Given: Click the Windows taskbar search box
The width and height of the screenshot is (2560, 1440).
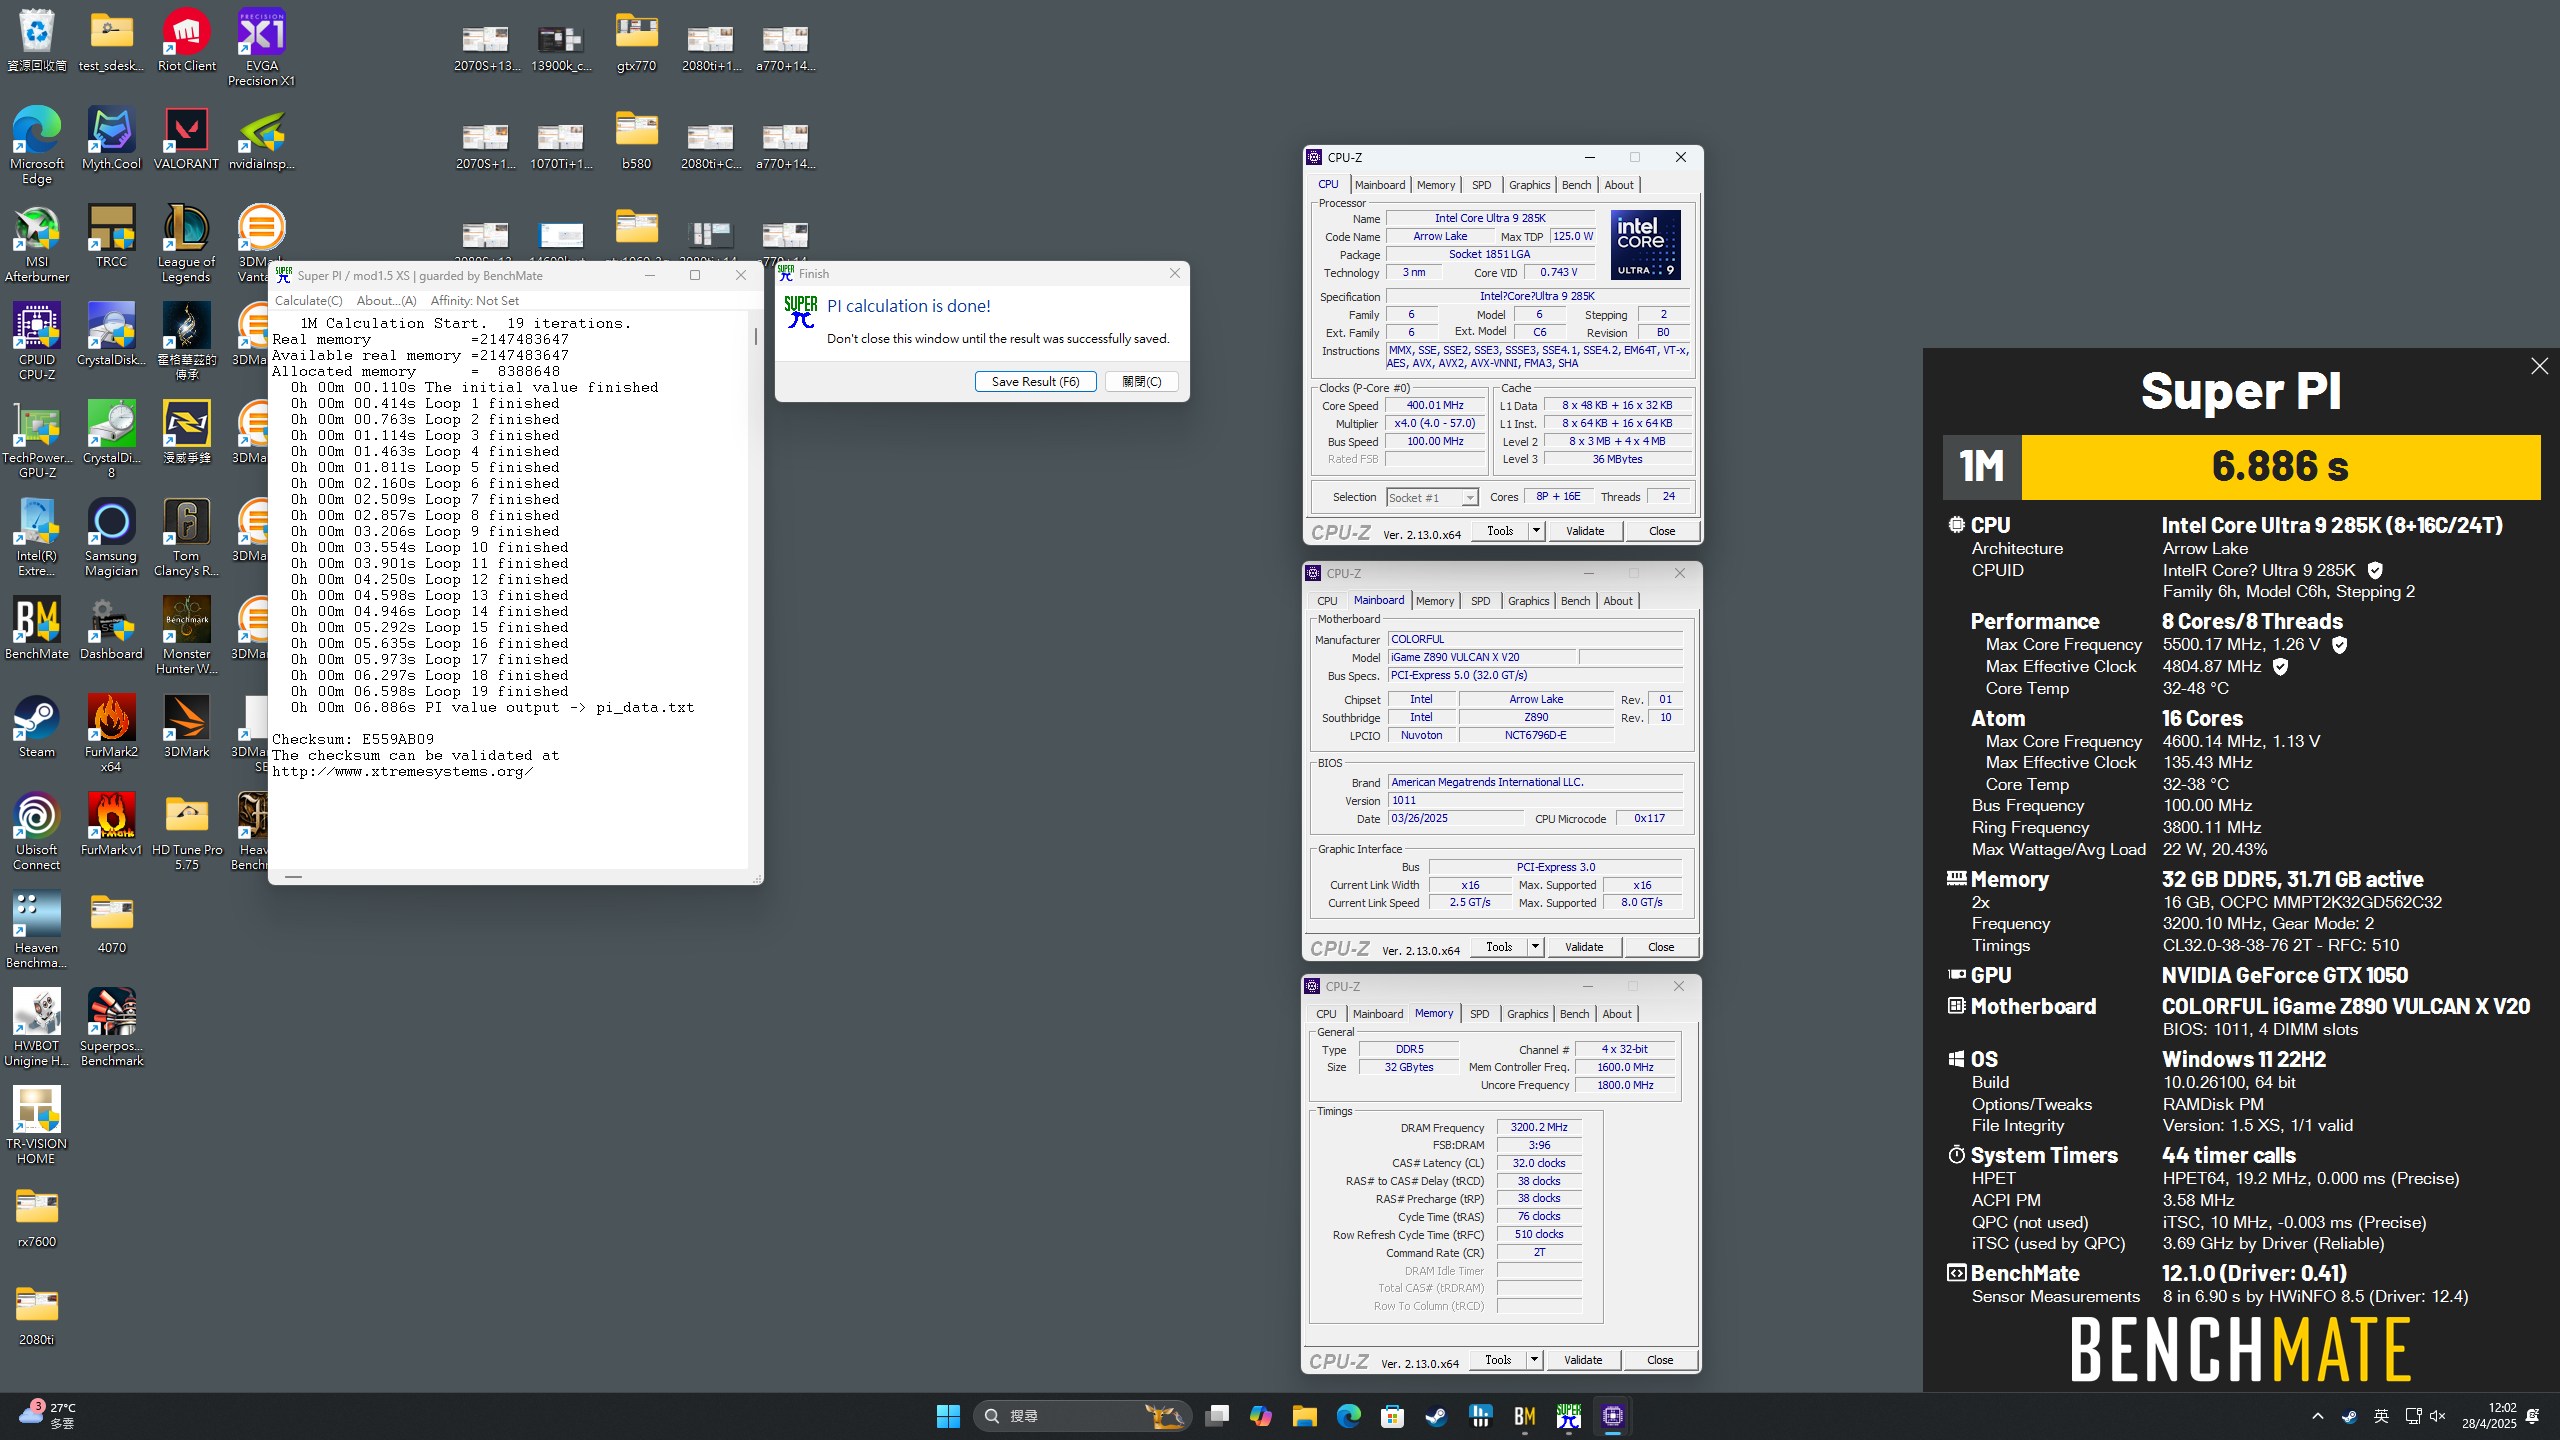Looking at the screenshot, I should click(x=1082, y=1416).
